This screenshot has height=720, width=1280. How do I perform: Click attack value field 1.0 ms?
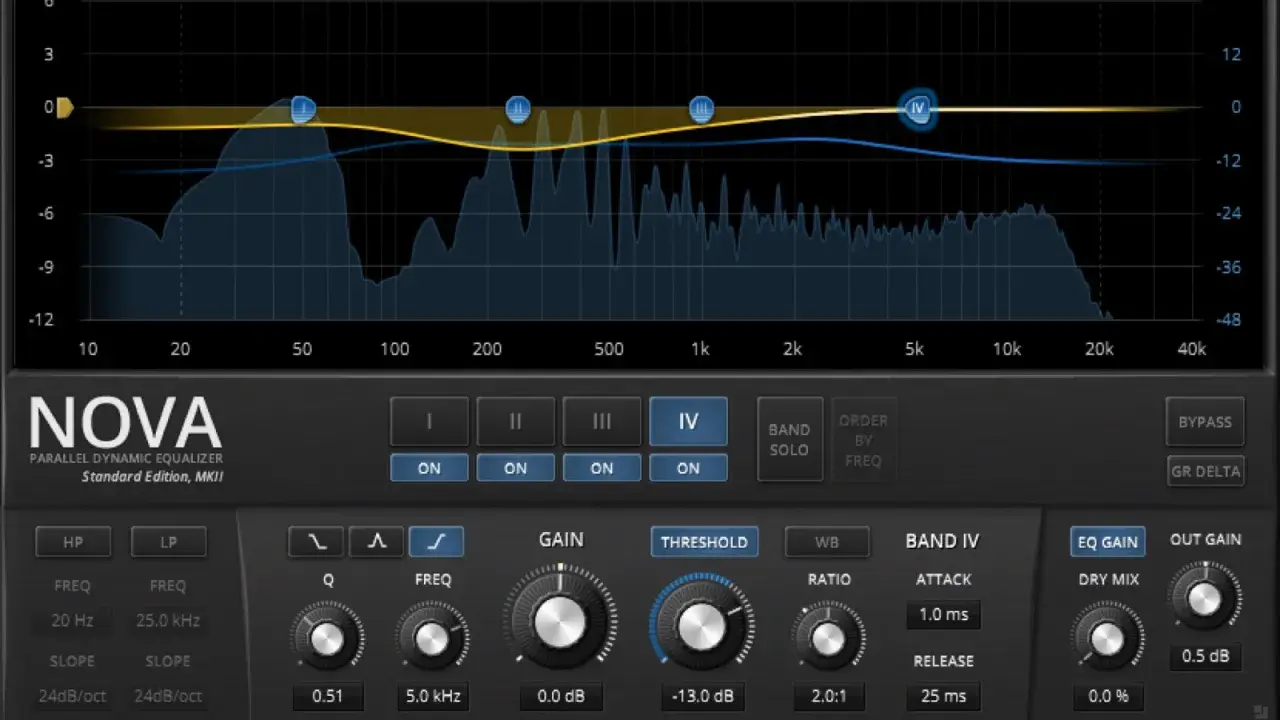pyautogui.click(x=943, y=615)
